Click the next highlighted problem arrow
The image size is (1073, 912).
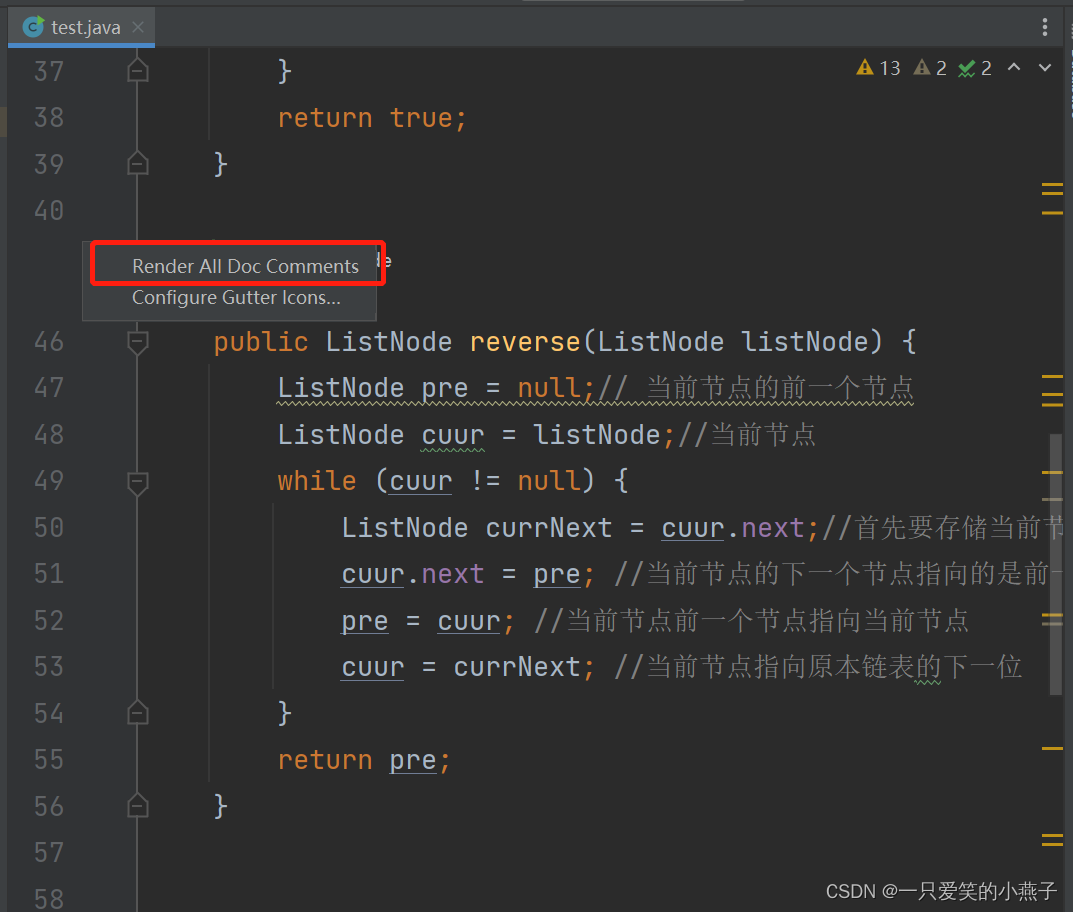(1044, 67)
